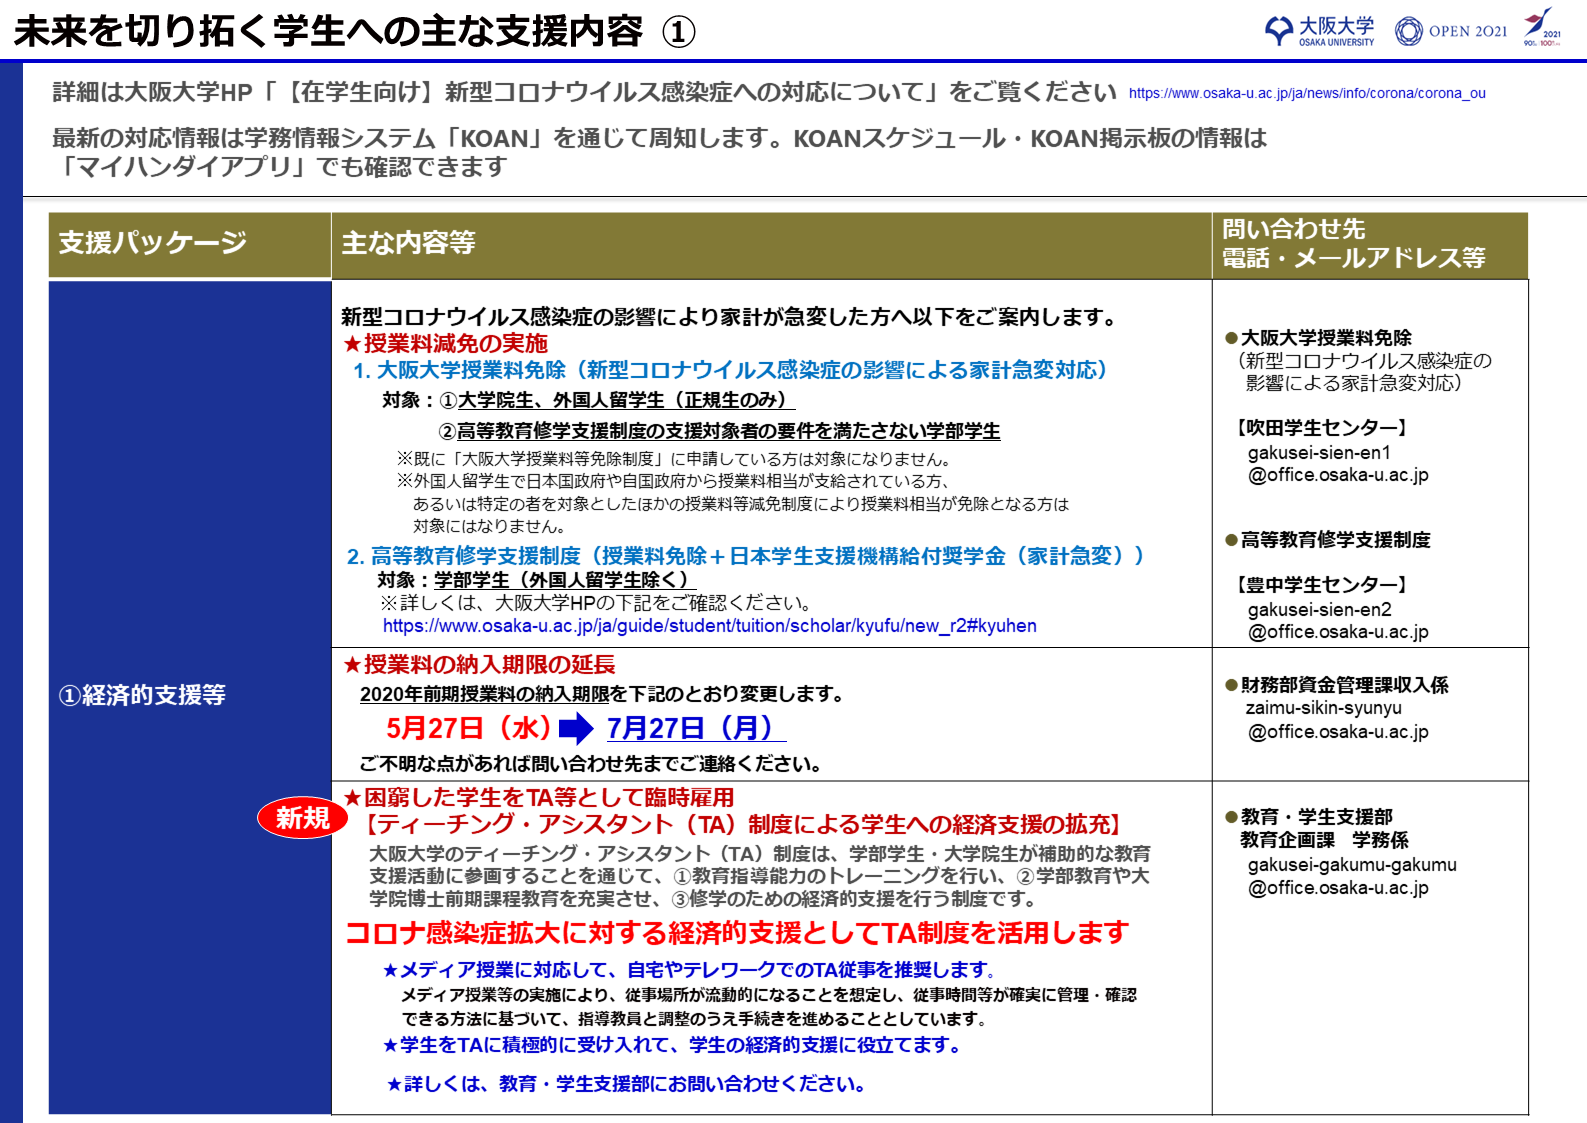Select the gakusei-sien-en2 email address
Image resolution: width=1587 pixels, height=1123 pixels.
(x=1337, y=621)
